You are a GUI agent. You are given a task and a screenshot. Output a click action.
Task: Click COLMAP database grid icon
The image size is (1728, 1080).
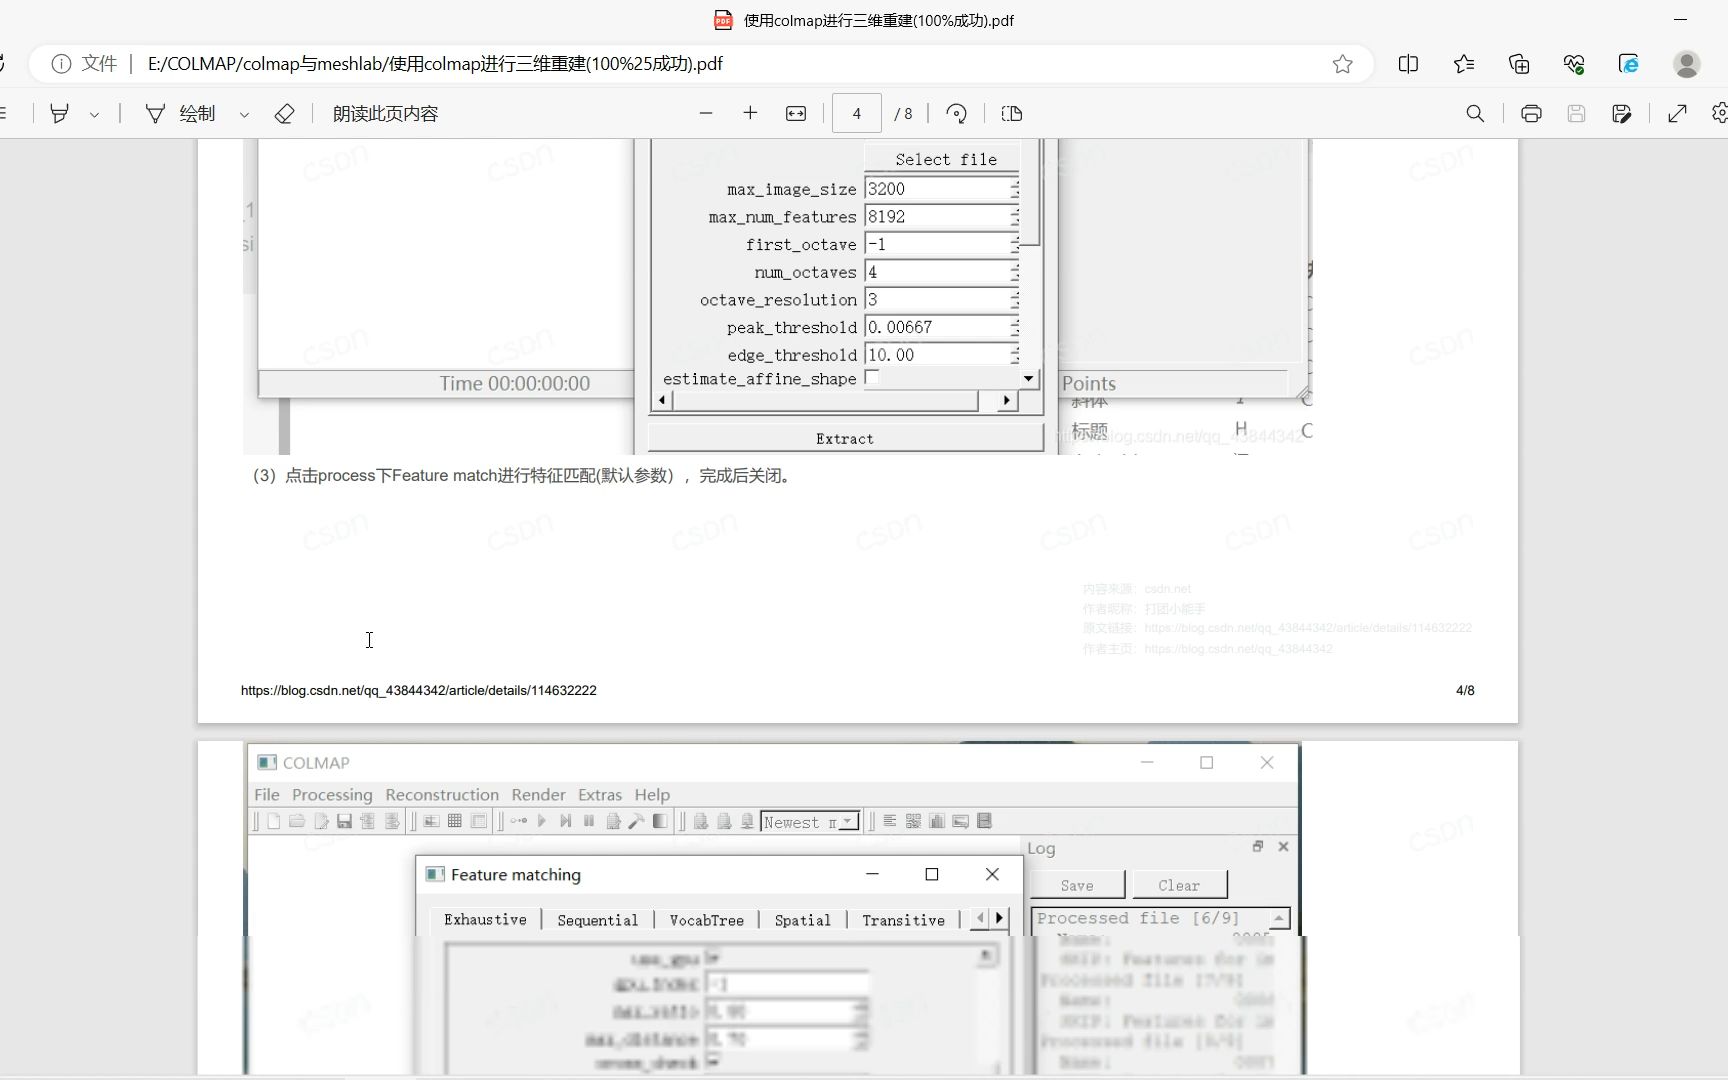(454, 821)
